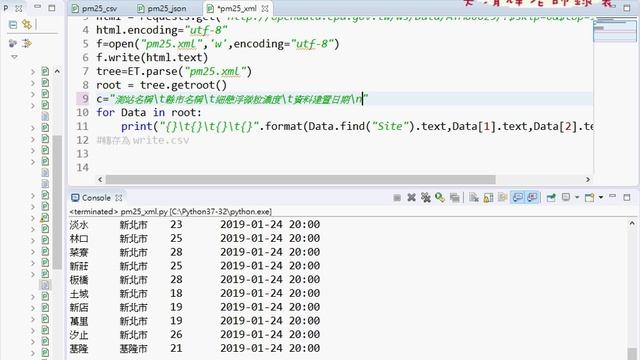This screenshot has width=640, height=360.
Task: Click the terminated pm25_xml.py launch label
Action: click(170, 211)
